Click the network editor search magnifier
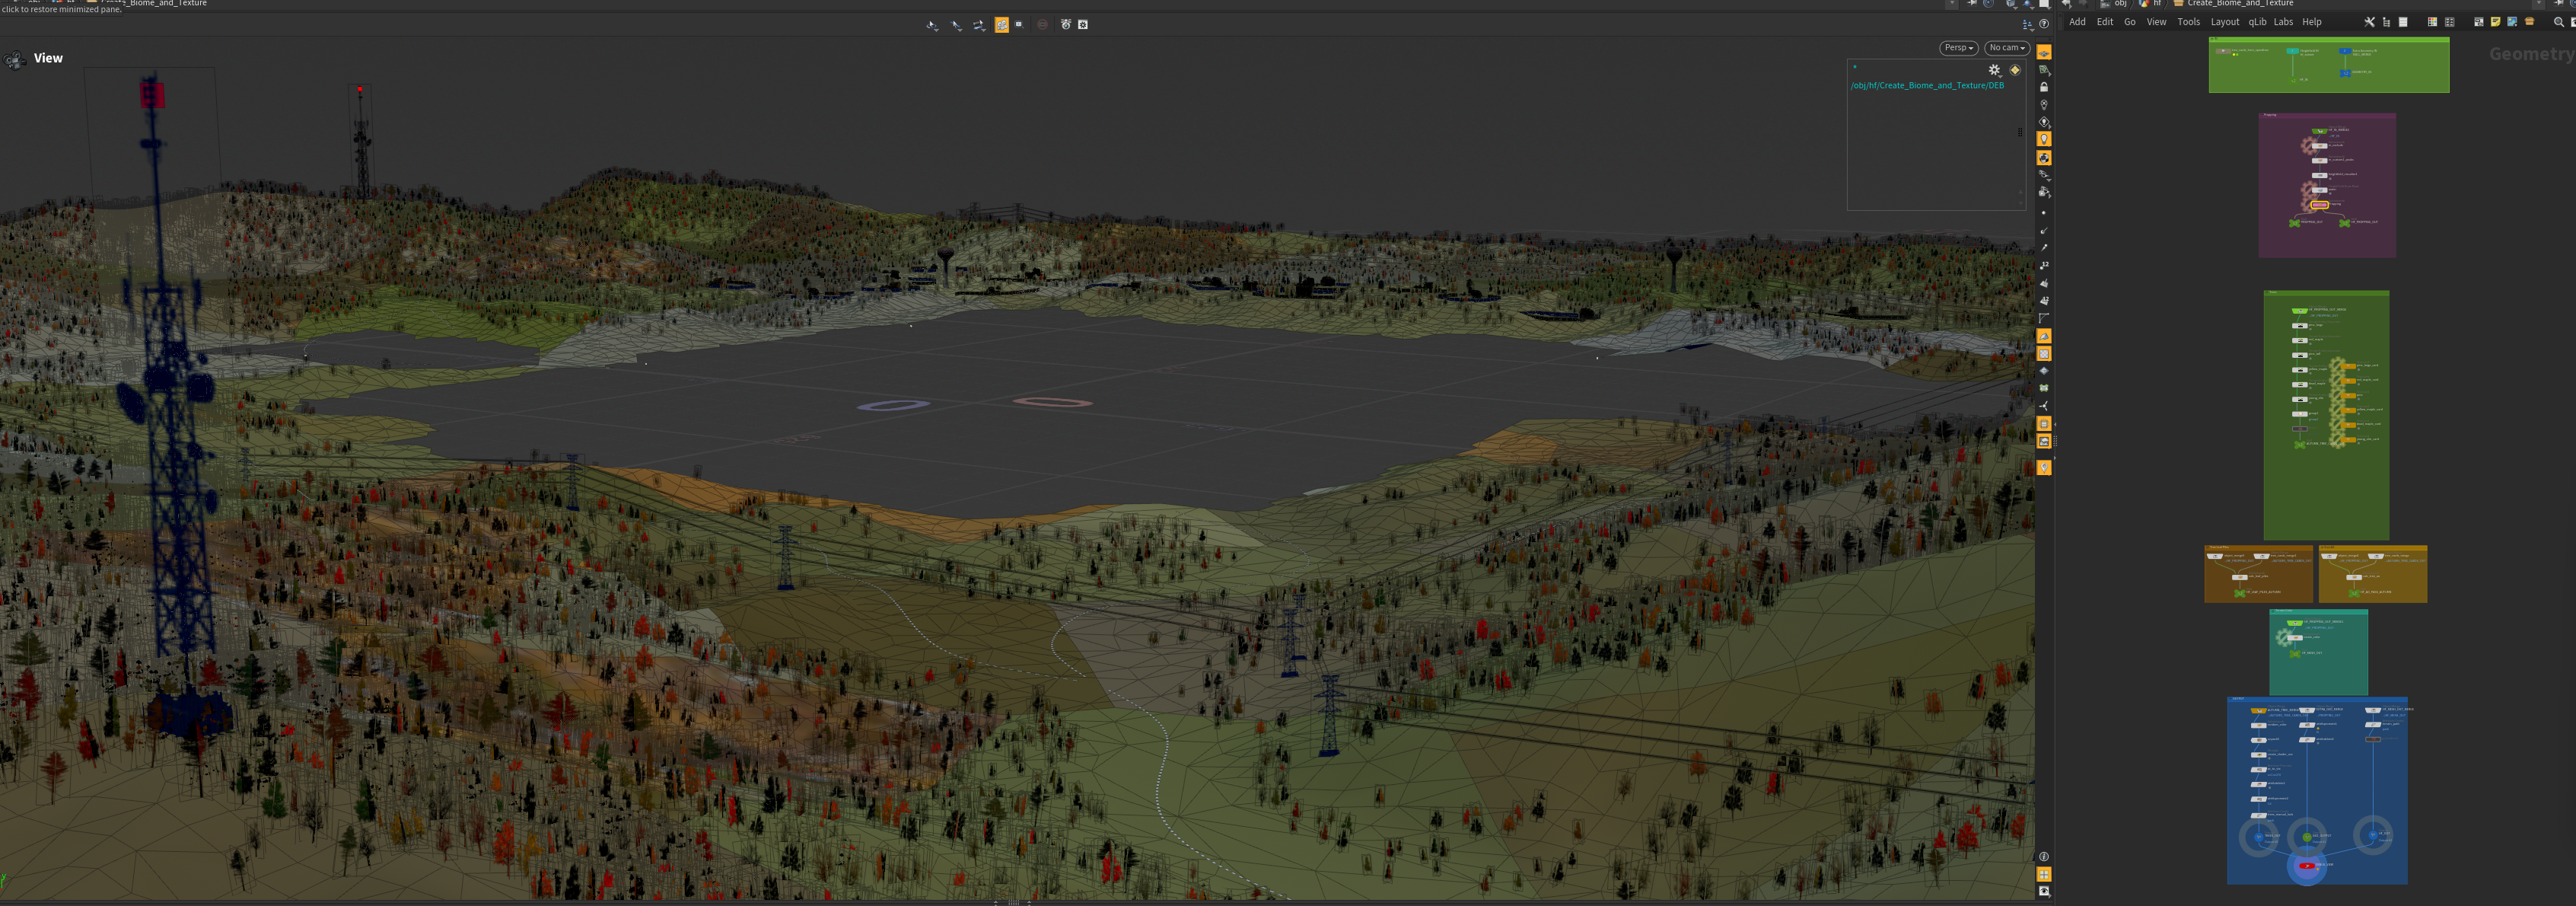Viewport: 2576px width, 906px height. (x=2559, y=22)
